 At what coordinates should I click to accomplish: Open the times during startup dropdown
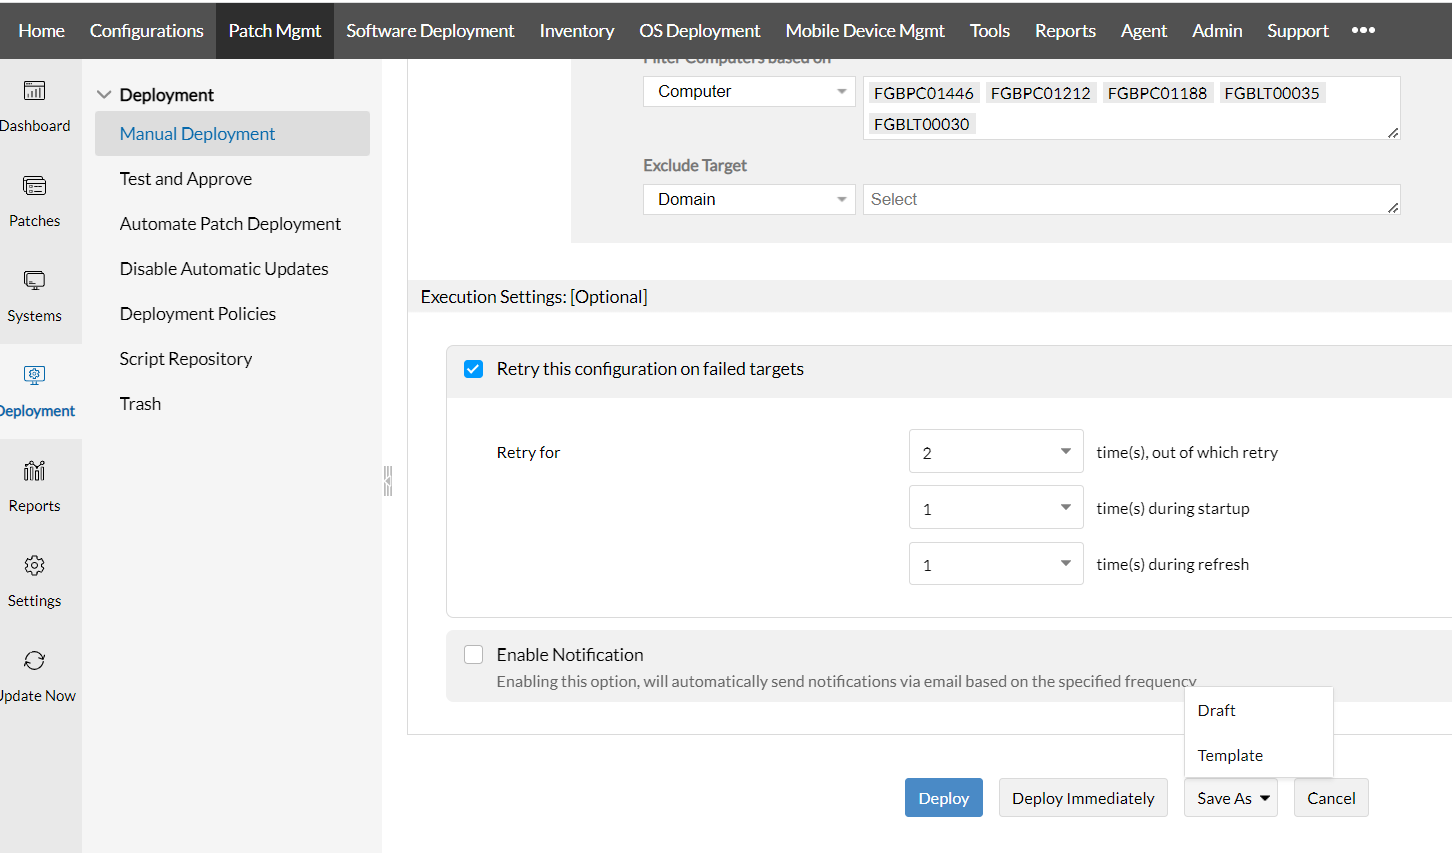(996, 508)
